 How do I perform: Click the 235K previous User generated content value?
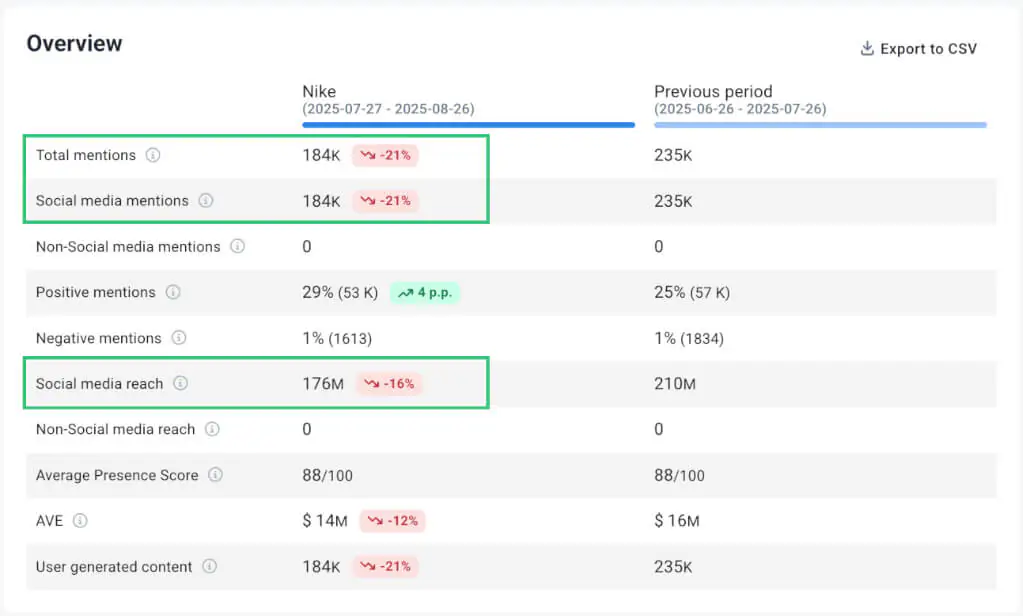[x=673, y=566]
